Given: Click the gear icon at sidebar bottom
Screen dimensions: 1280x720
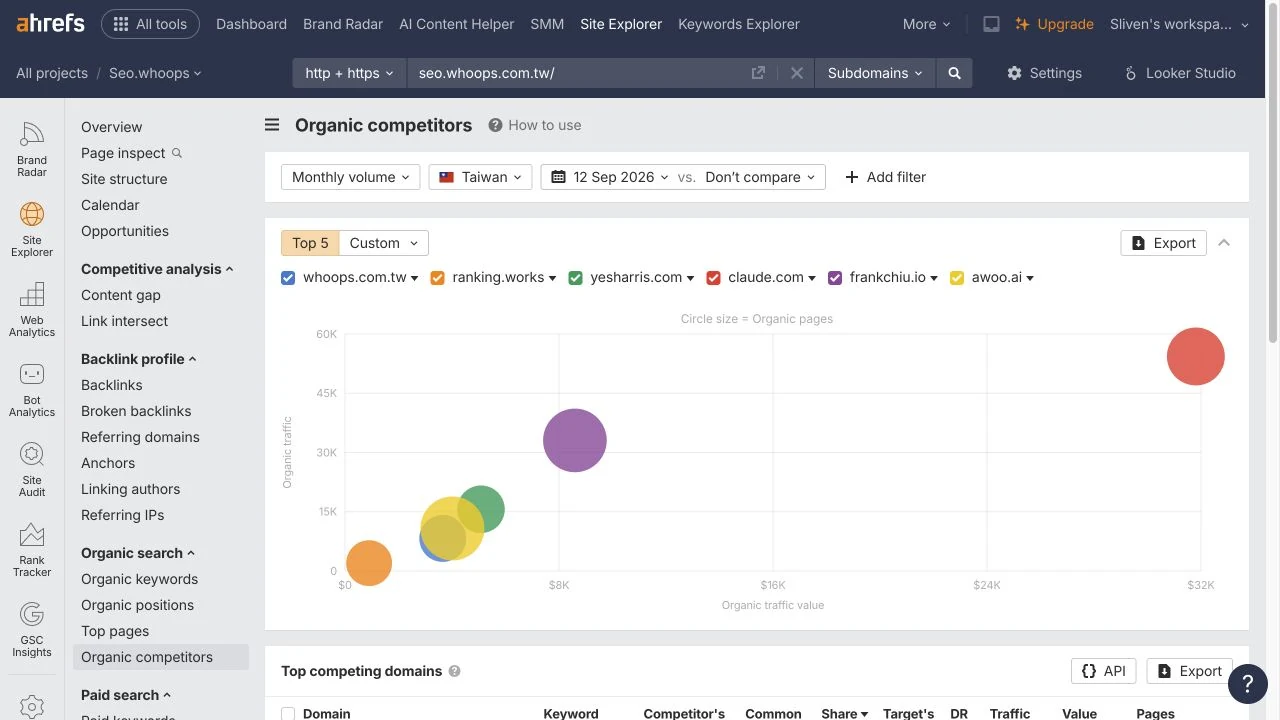Looking at the screenshot, I should pos(32,706).
